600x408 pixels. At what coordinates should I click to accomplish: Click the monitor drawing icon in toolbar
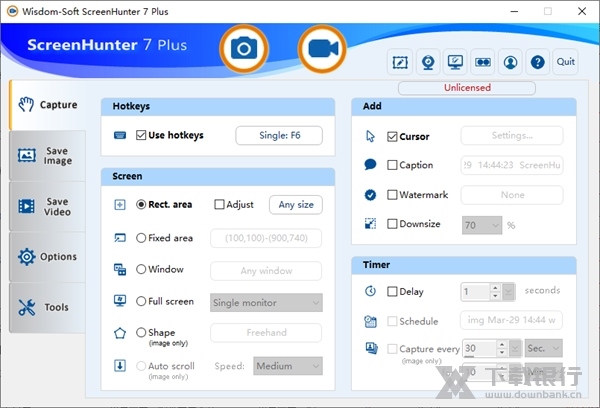tap(455, 61)
